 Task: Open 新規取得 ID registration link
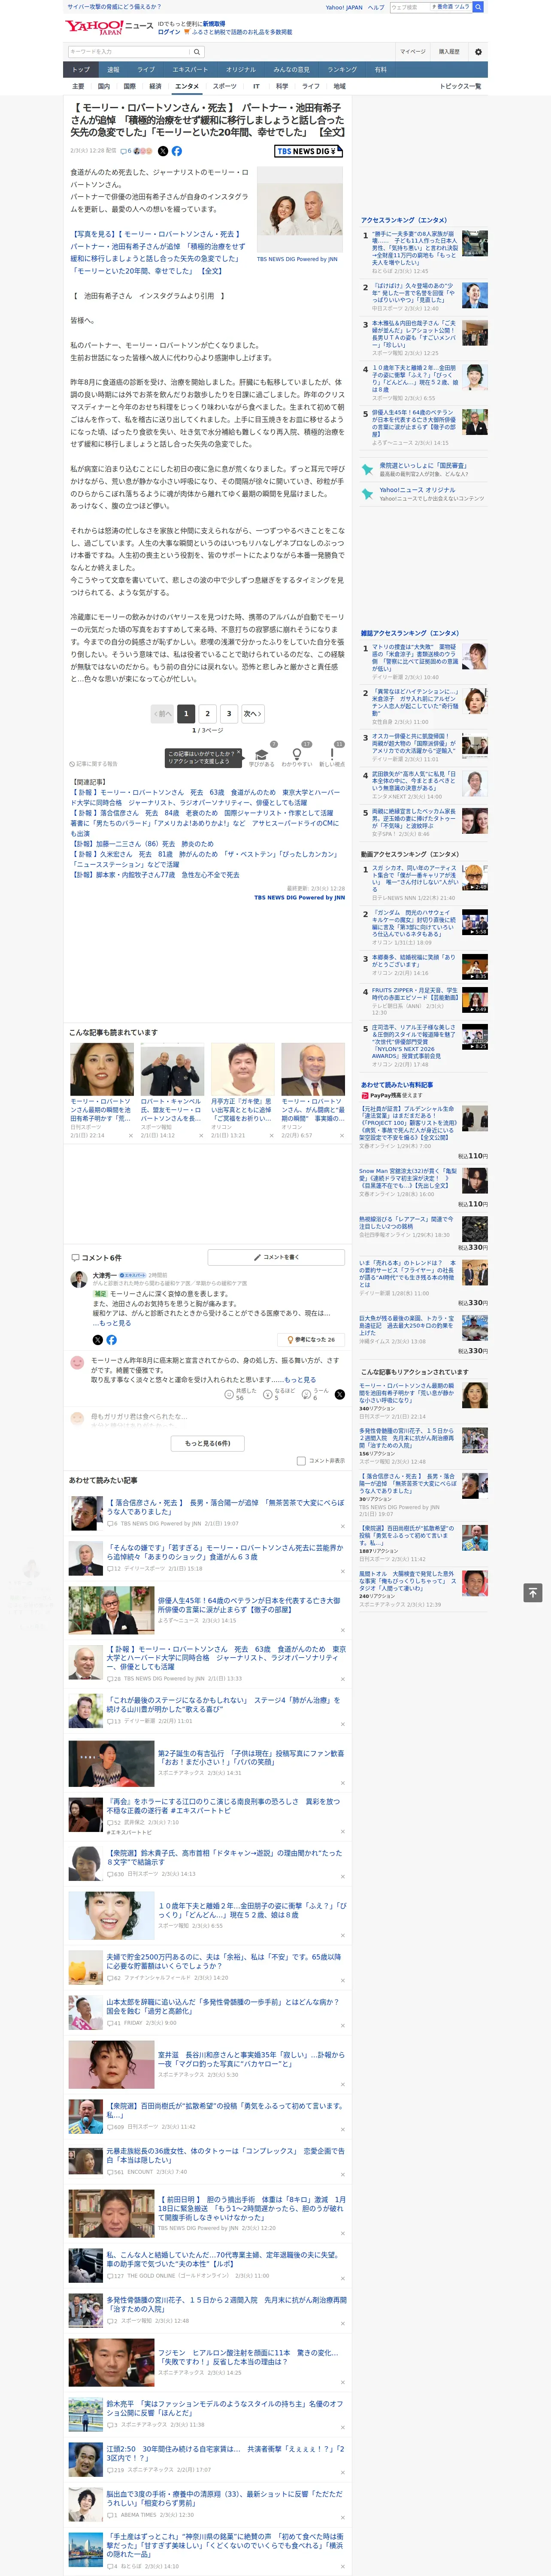click(214, 24)
